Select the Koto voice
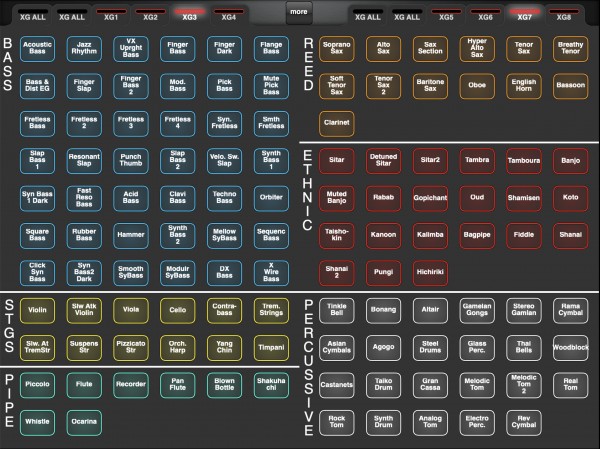Screen dimensions: 600x449 [571, 198]
